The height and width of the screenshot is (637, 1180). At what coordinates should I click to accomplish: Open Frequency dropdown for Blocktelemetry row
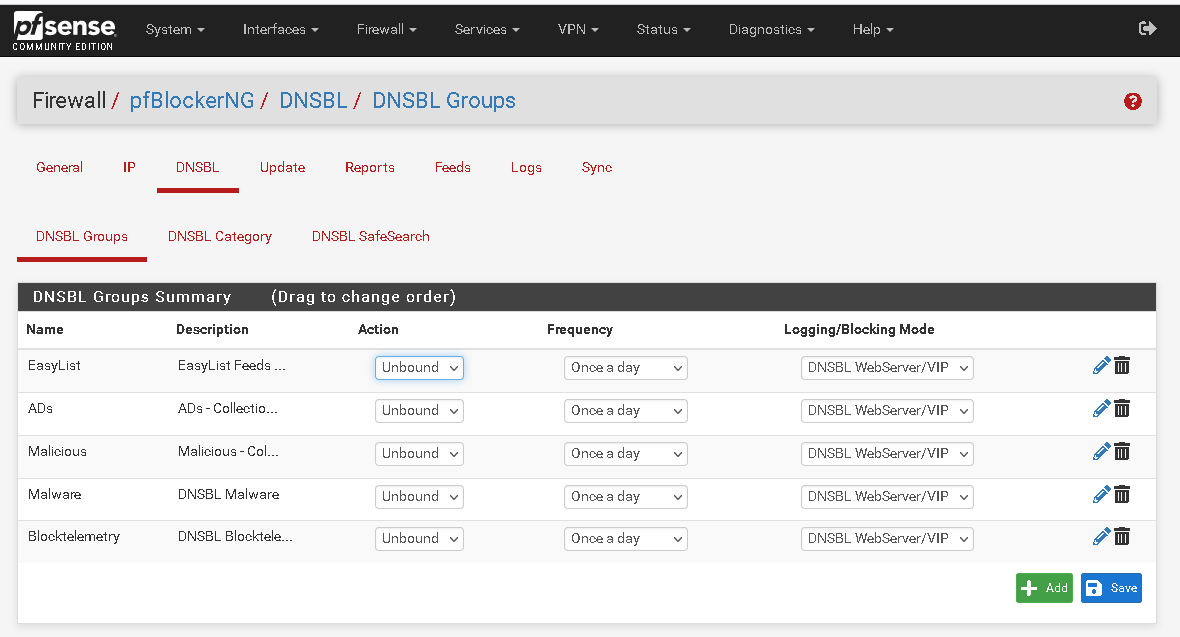(x=625, y=538)
